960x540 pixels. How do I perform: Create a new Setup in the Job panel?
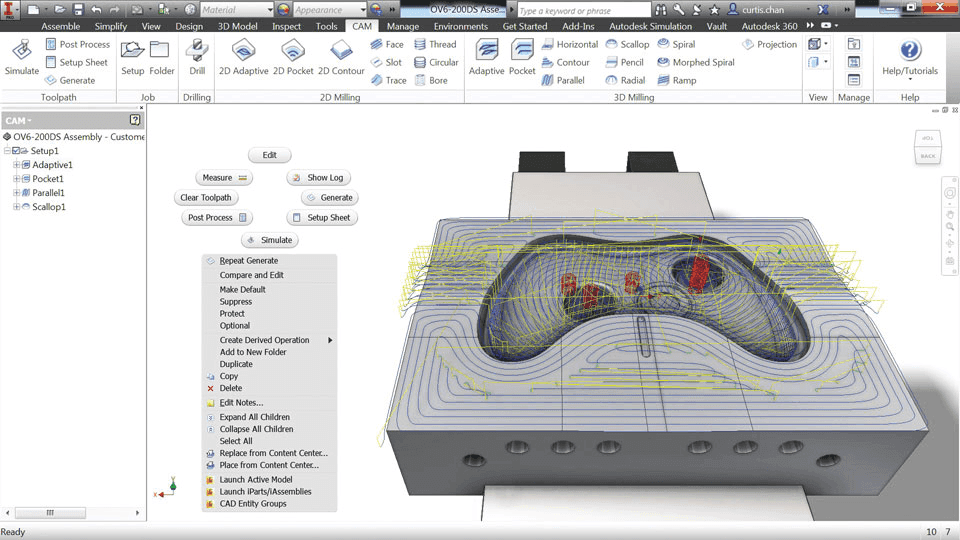(x=132, y=57)
